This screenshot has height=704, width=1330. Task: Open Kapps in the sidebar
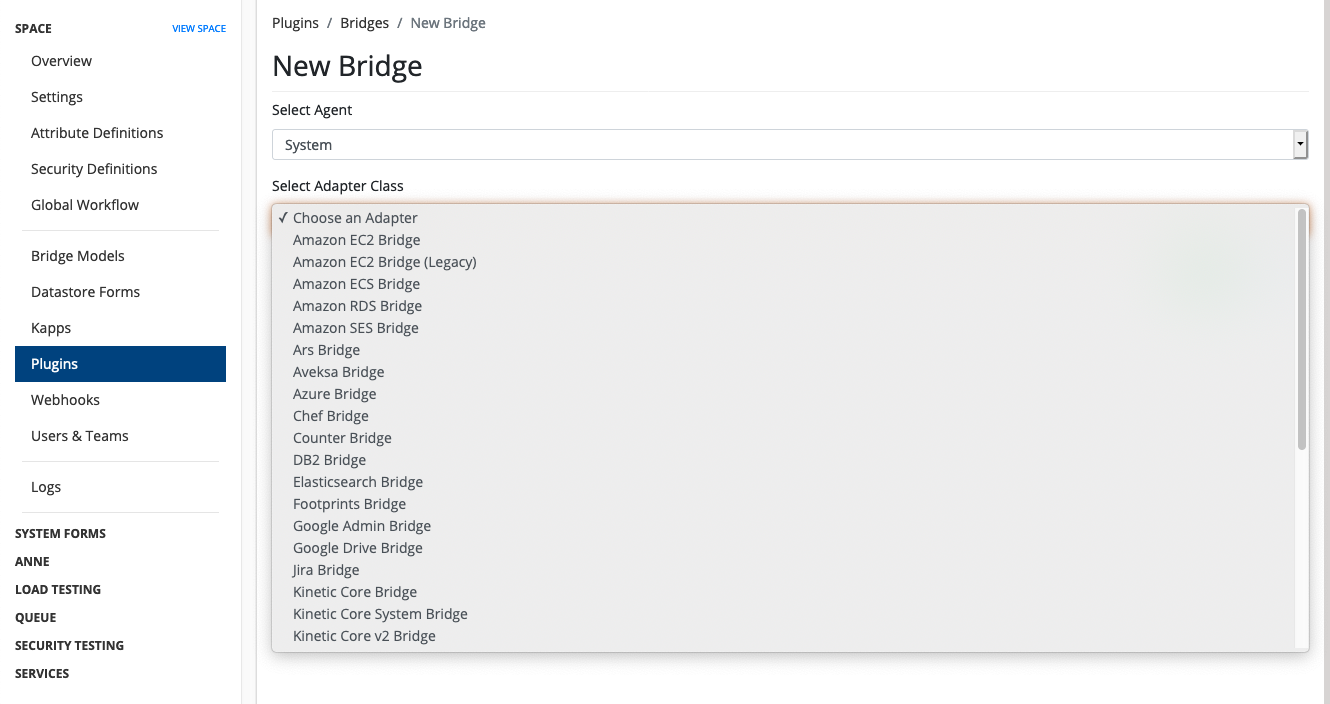120,328
